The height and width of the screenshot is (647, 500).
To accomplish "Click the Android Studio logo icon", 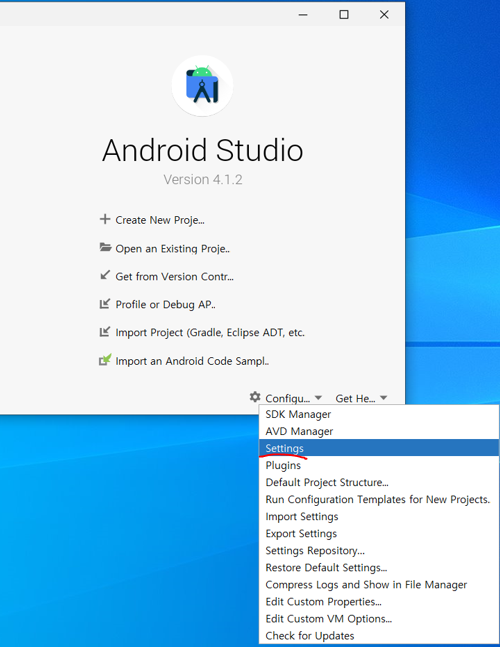I will point(202,85).
